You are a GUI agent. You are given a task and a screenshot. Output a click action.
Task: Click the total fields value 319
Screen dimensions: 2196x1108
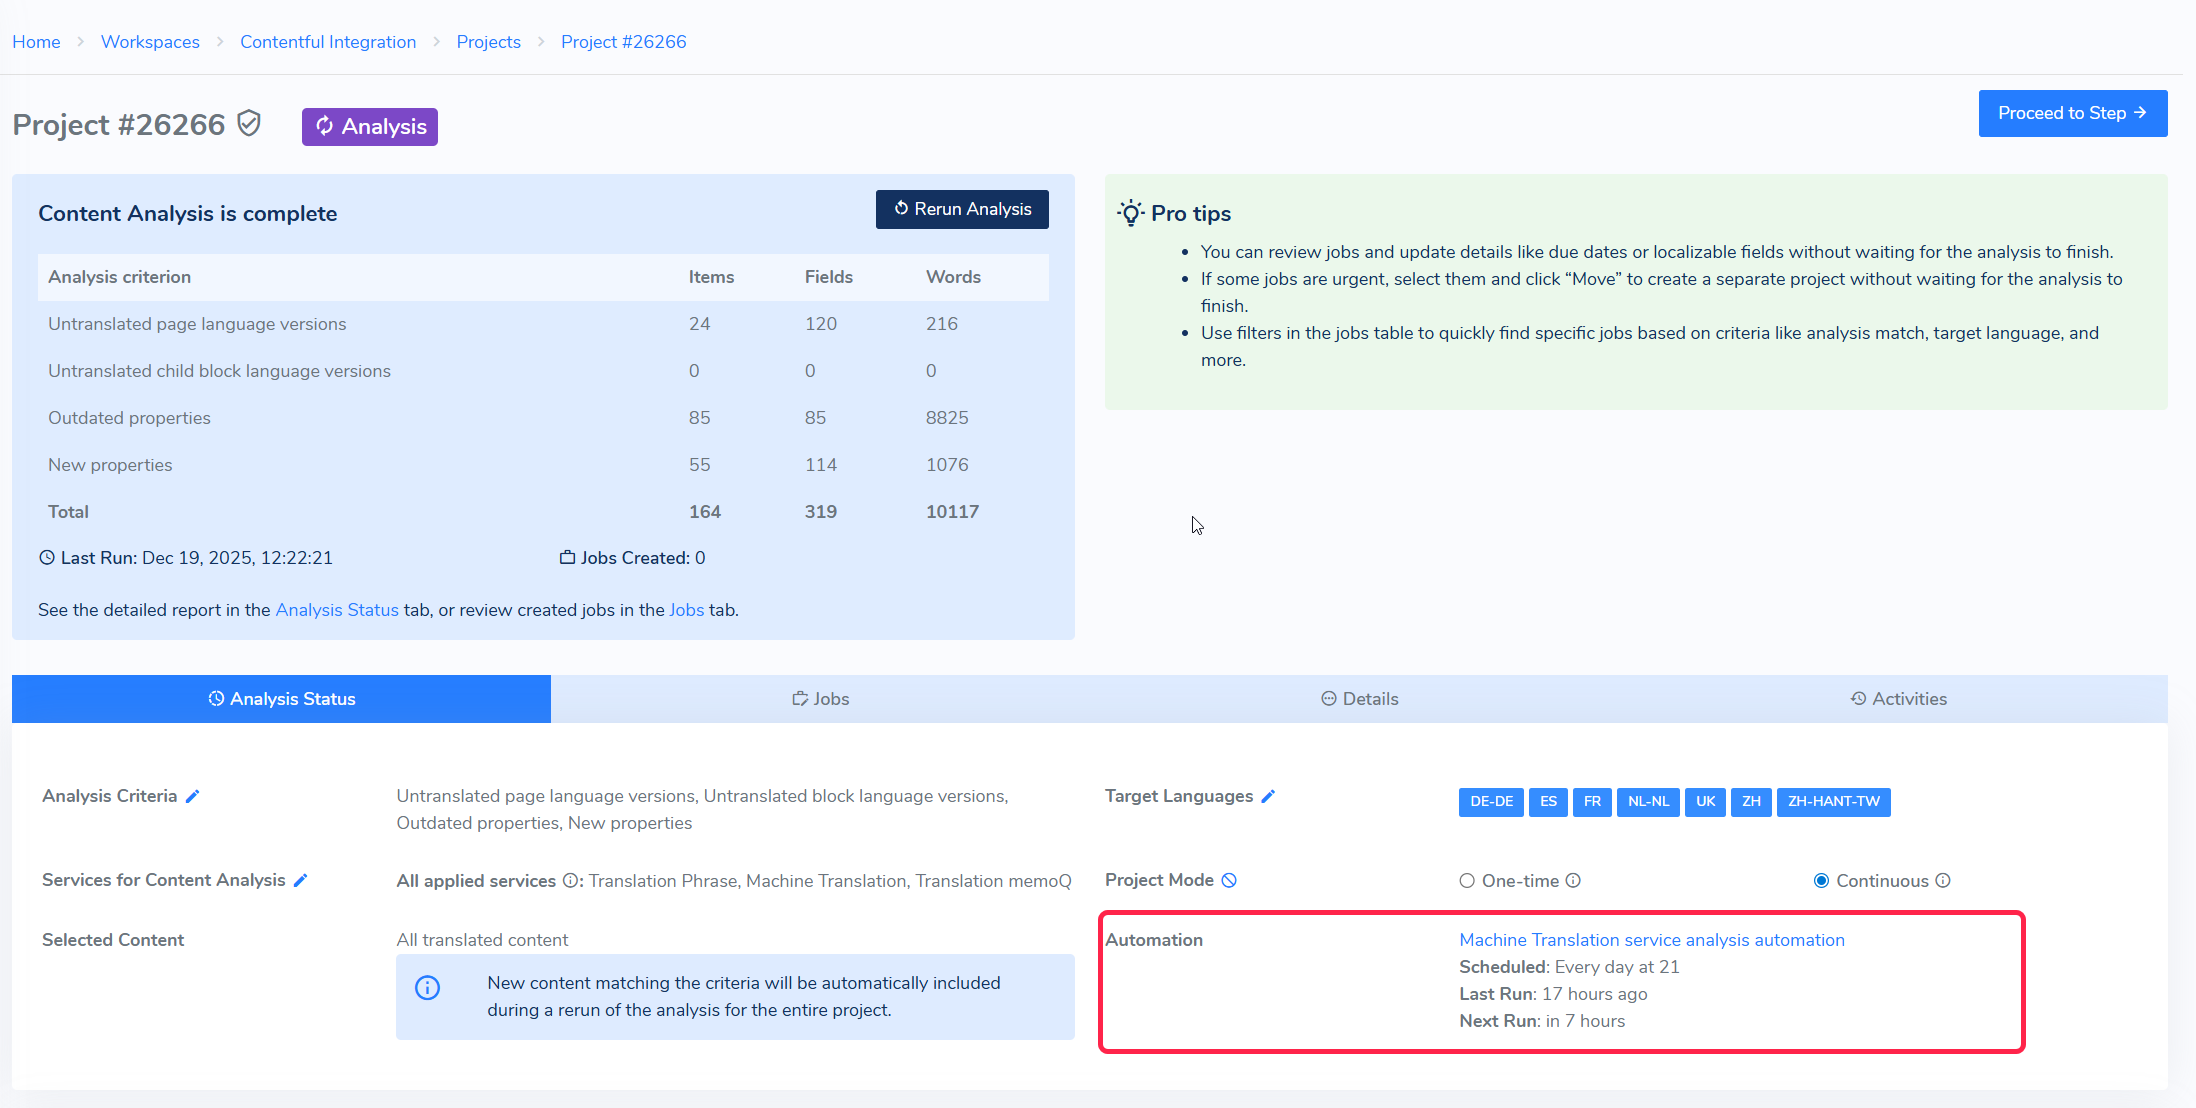821,512
